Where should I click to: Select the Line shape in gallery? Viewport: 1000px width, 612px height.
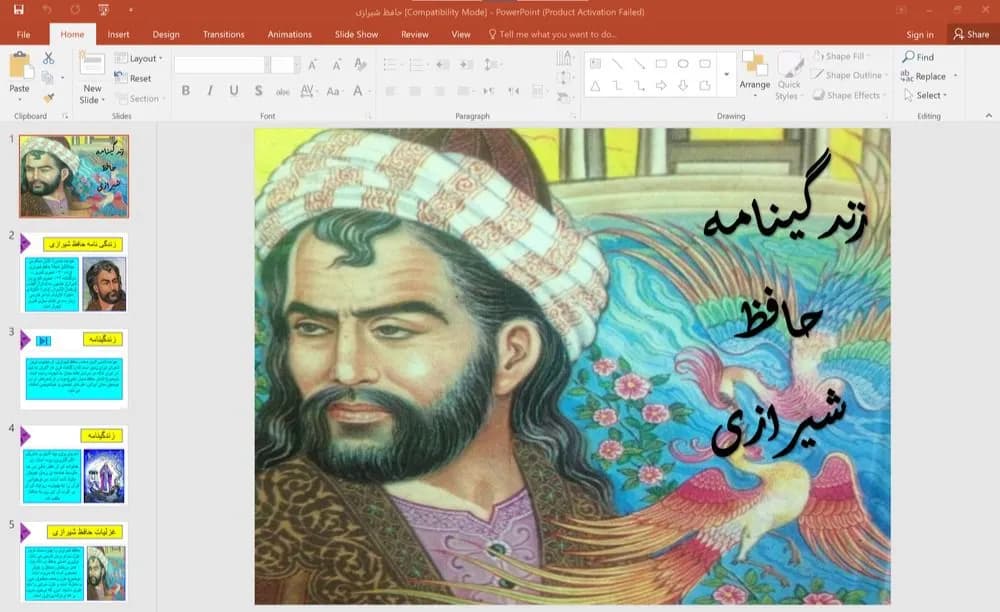click(617, 64)
